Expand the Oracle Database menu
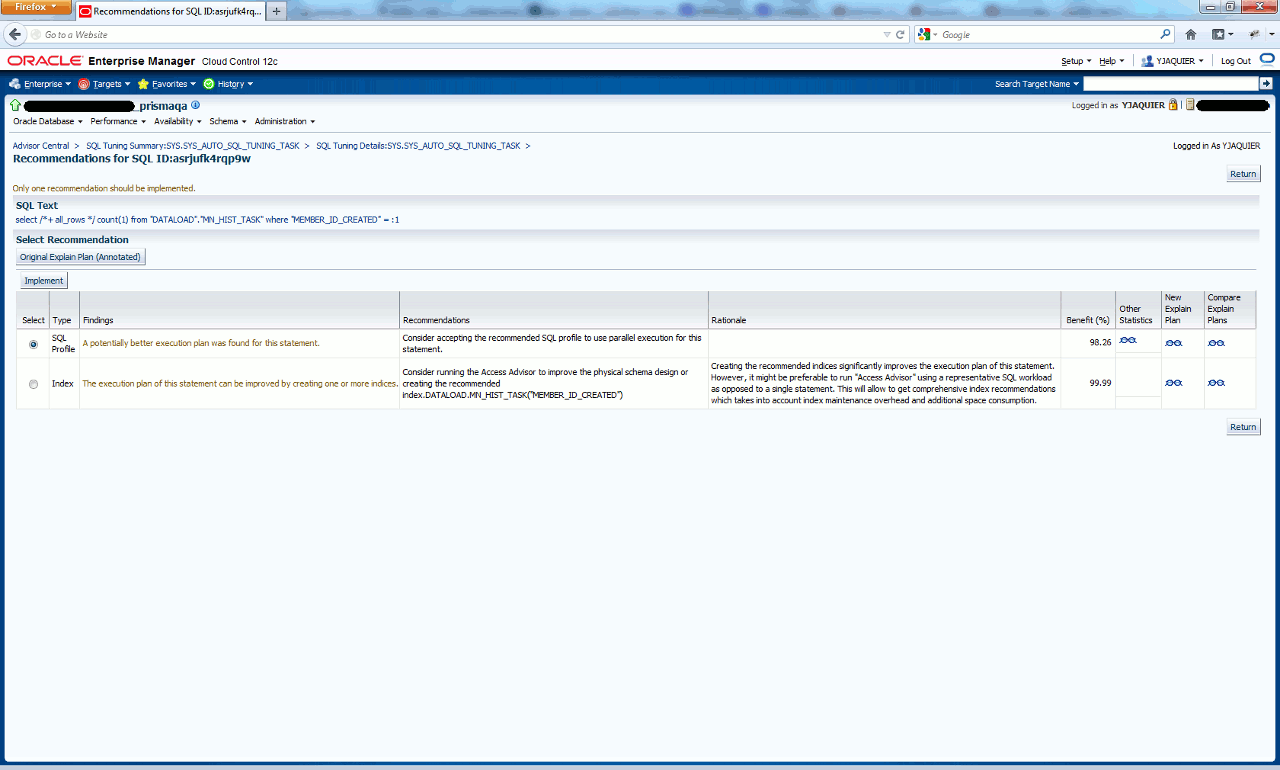The image size is (1280, 770). [49, 121]
